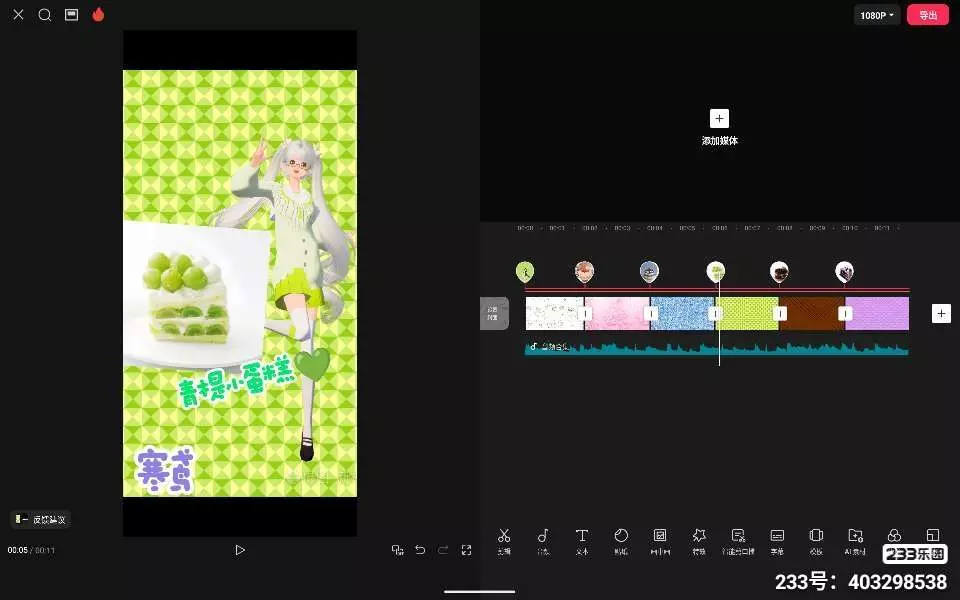Select the first green character pin marker
Viewport: 960px width, 600px height.
tap(525, 272)
